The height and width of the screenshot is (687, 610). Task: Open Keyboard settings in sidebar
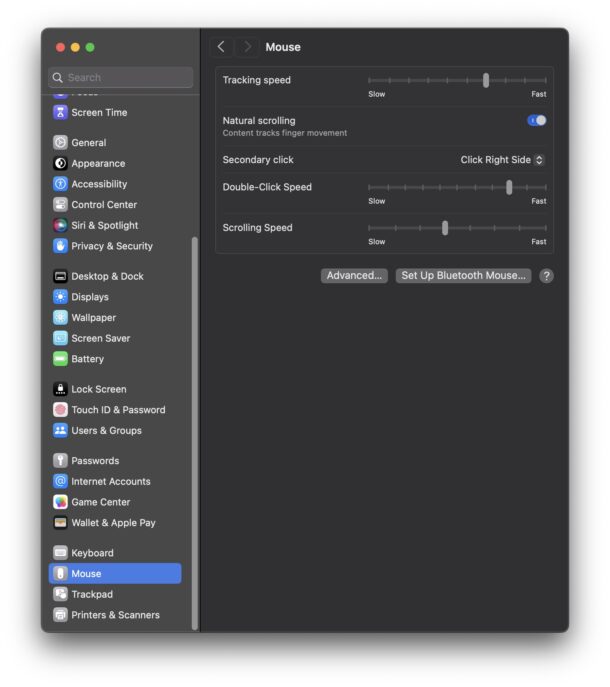(x=92, y=553)
